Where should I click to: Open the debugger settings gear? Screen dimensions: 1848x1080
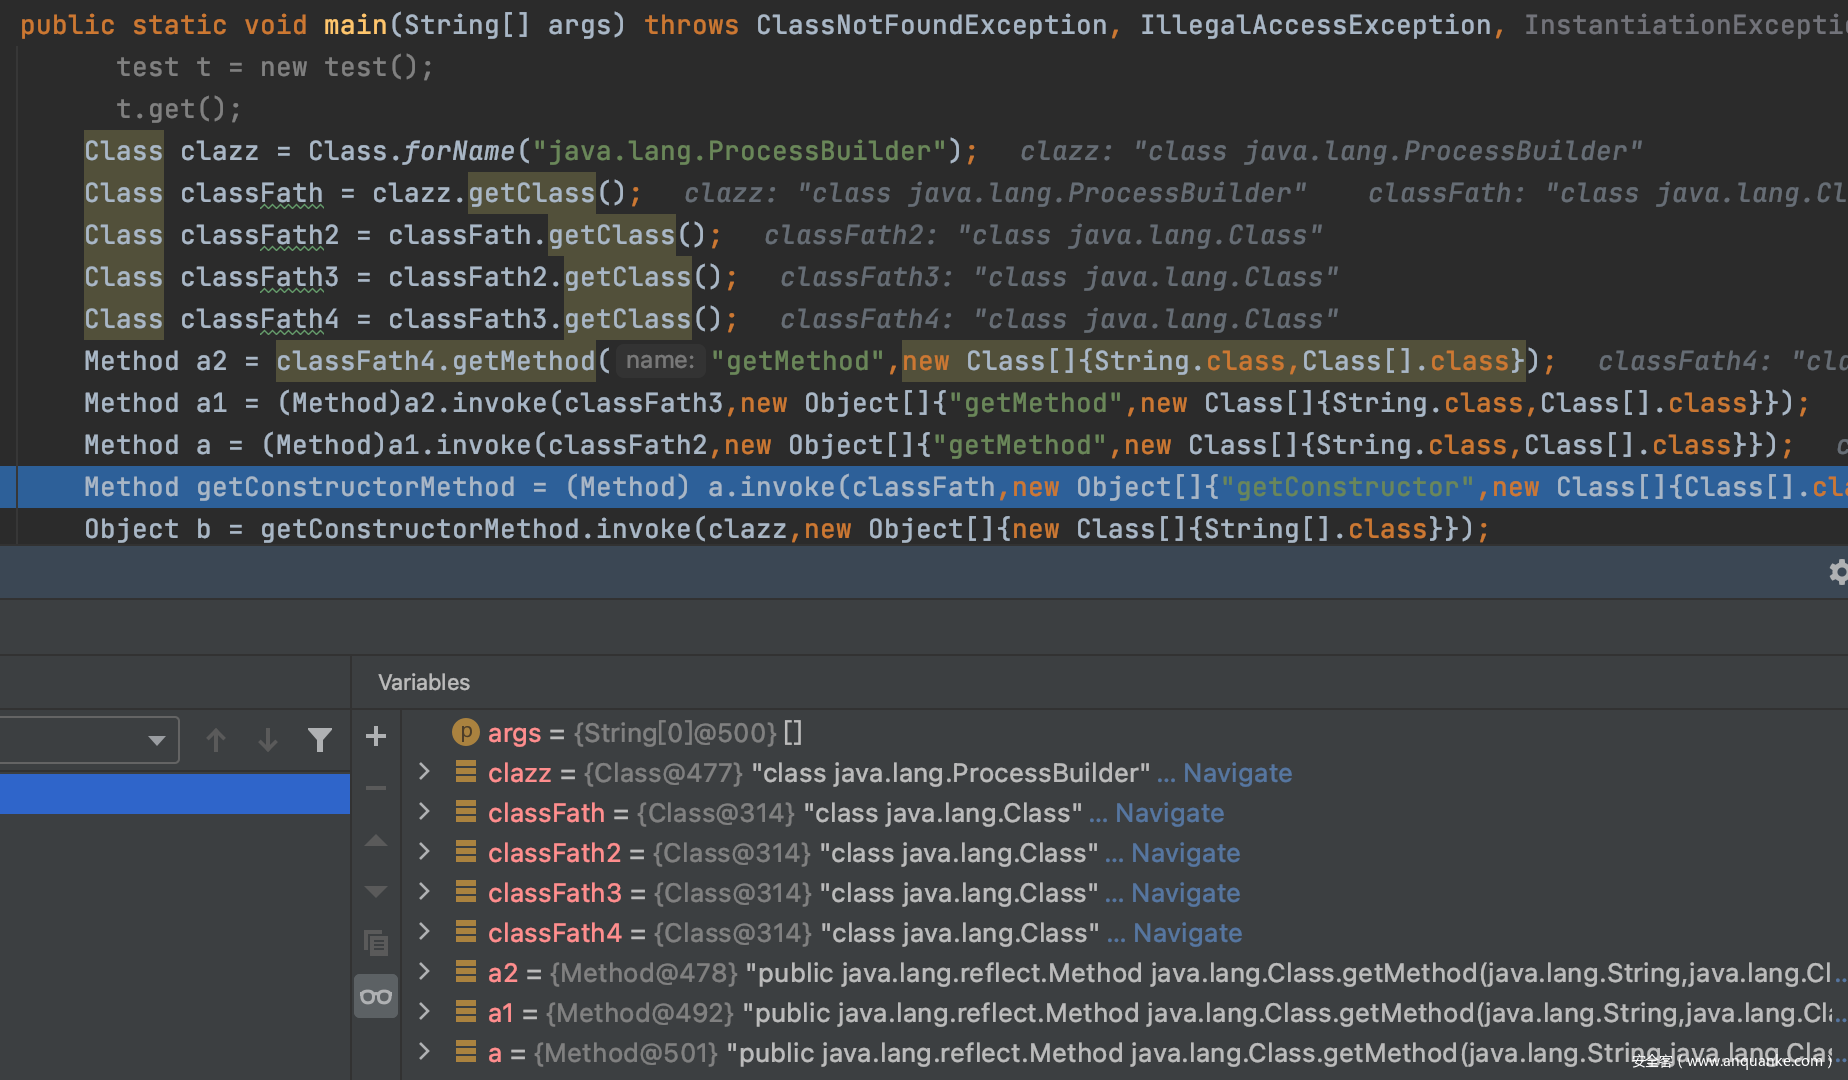click(1838, 572)
